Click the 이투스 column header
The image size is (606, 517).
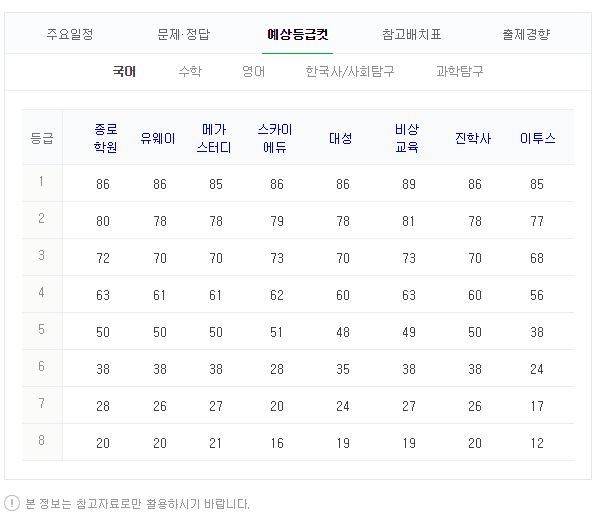(538, 138)
